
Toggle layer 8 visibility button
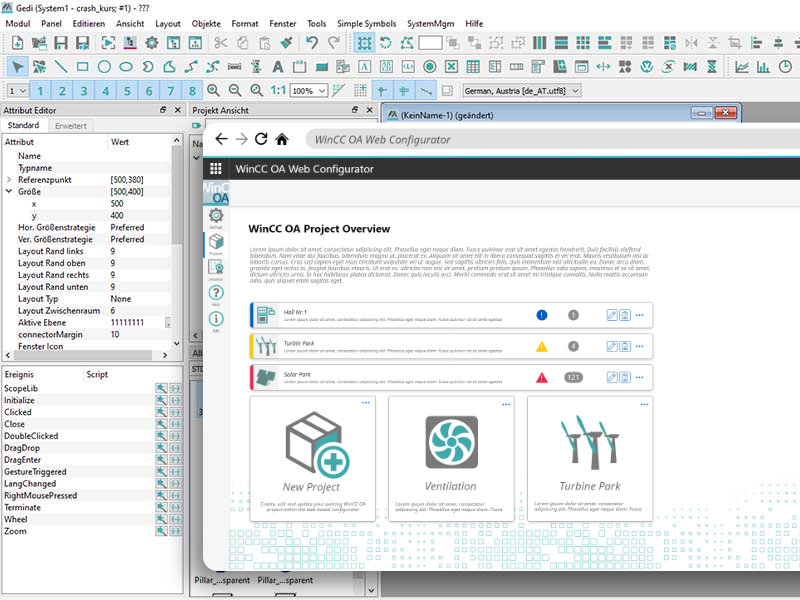click(190, 91)
